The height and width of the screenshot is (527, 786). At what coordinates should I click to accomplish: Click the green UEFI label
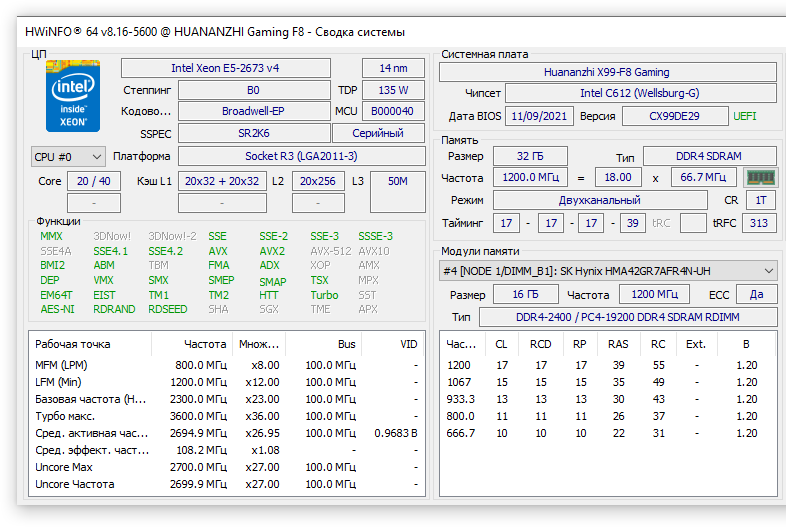(745, 116)
